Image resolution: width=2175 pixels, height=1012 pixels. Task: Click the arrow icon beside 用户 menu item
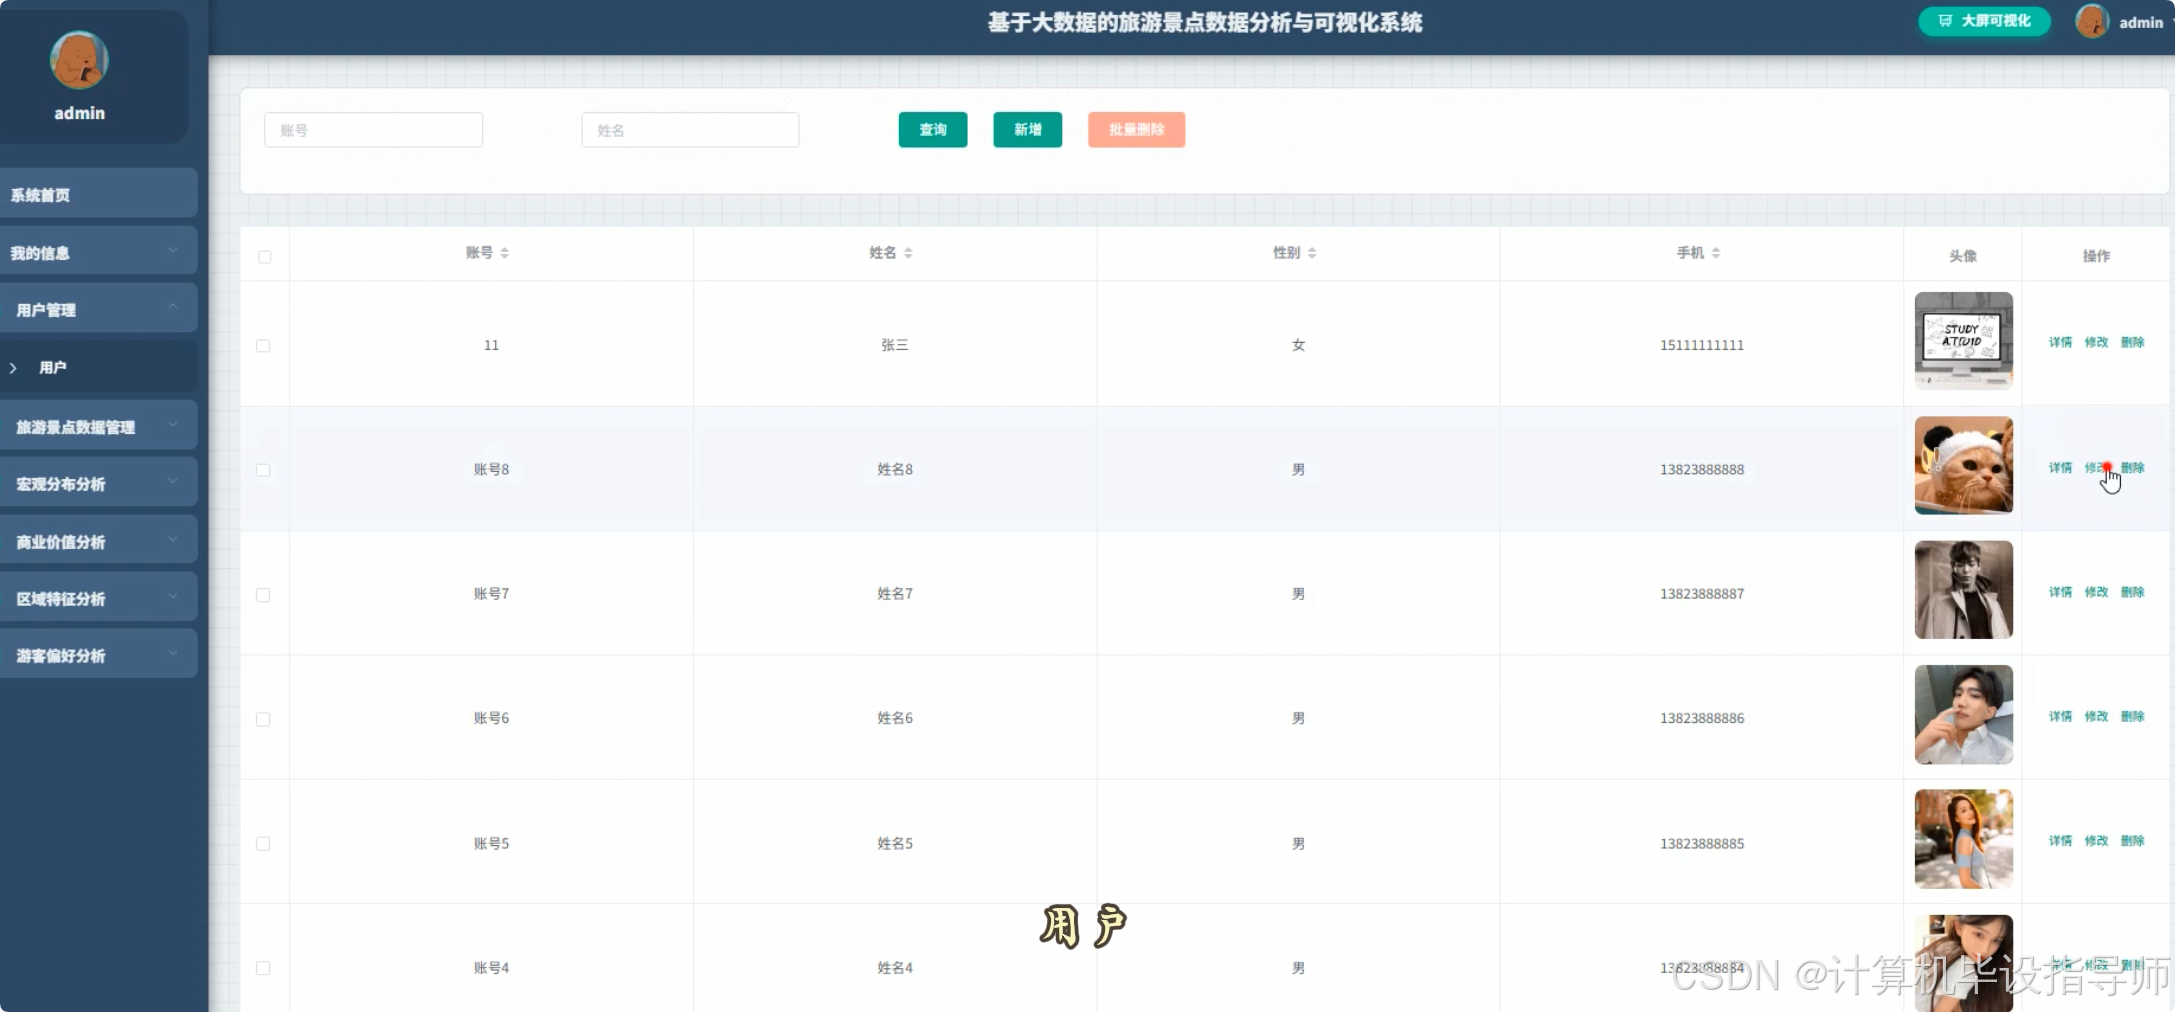pyautogui.click(x=13, y=367)
